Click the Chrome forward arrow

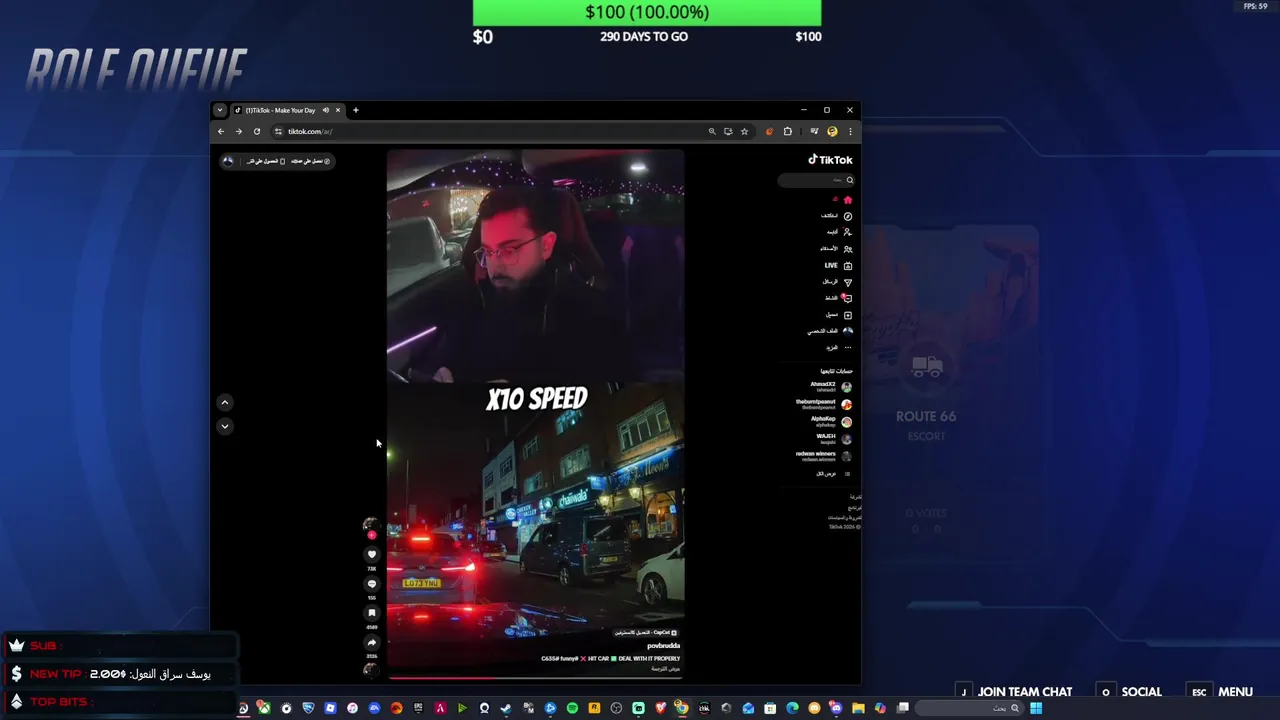point(239,132)
